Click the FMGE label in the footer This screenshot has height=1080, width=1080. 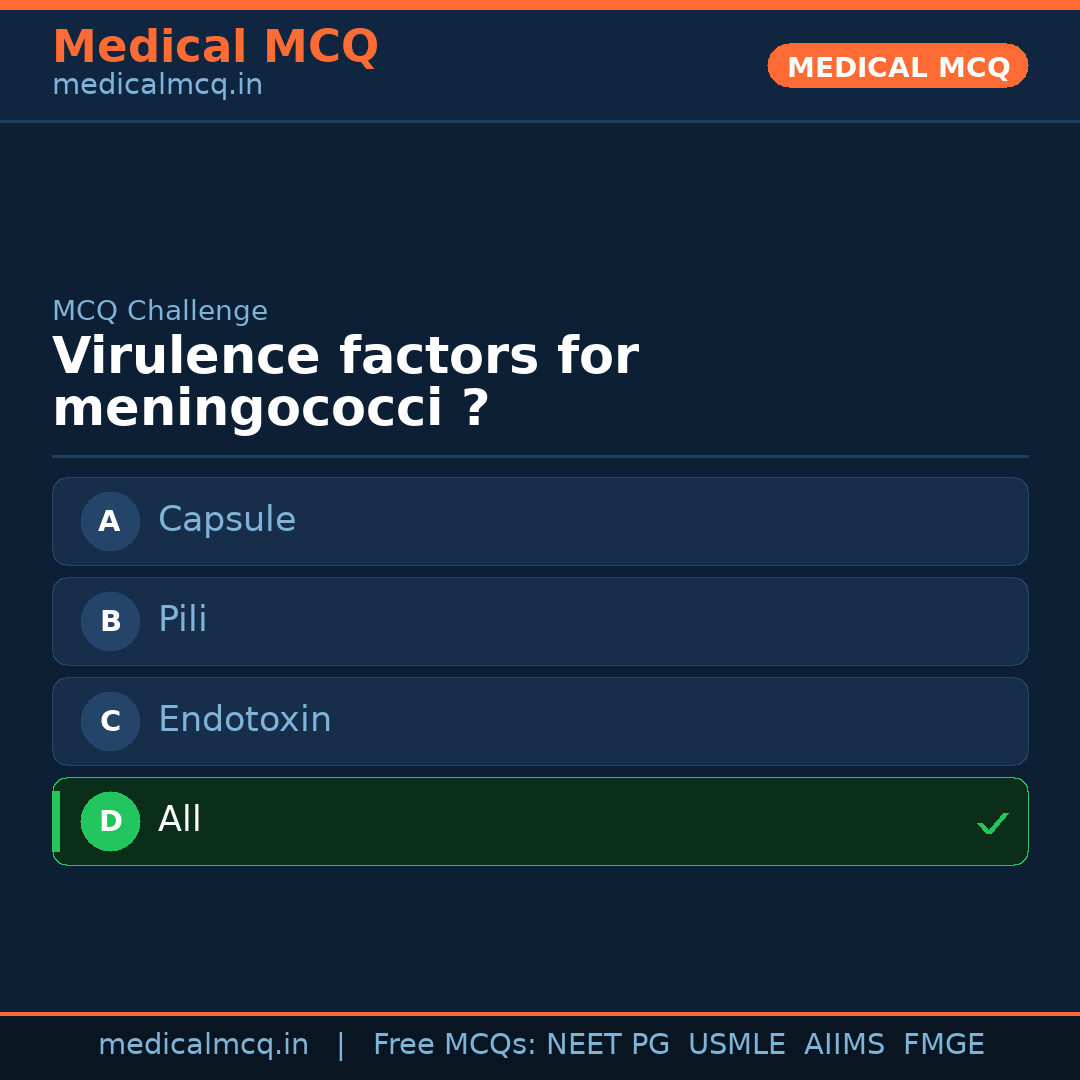click(943, 1043)
